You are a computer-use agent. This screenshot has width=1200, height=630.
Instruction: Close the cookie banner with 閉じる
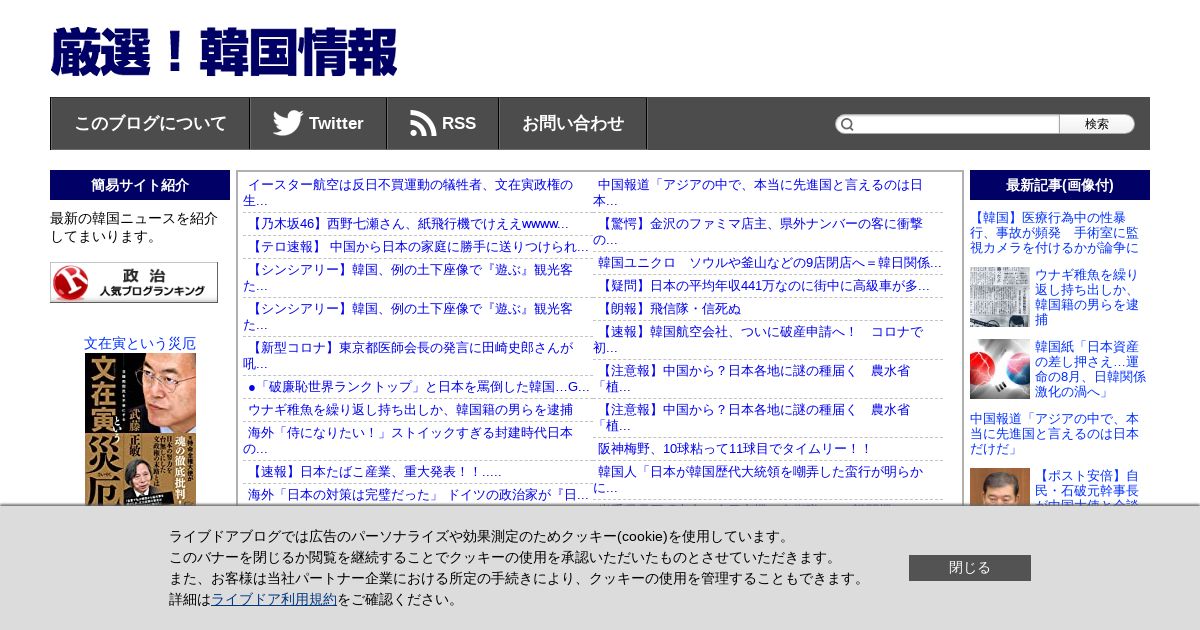pyautogui.click(x=970, y=568)
